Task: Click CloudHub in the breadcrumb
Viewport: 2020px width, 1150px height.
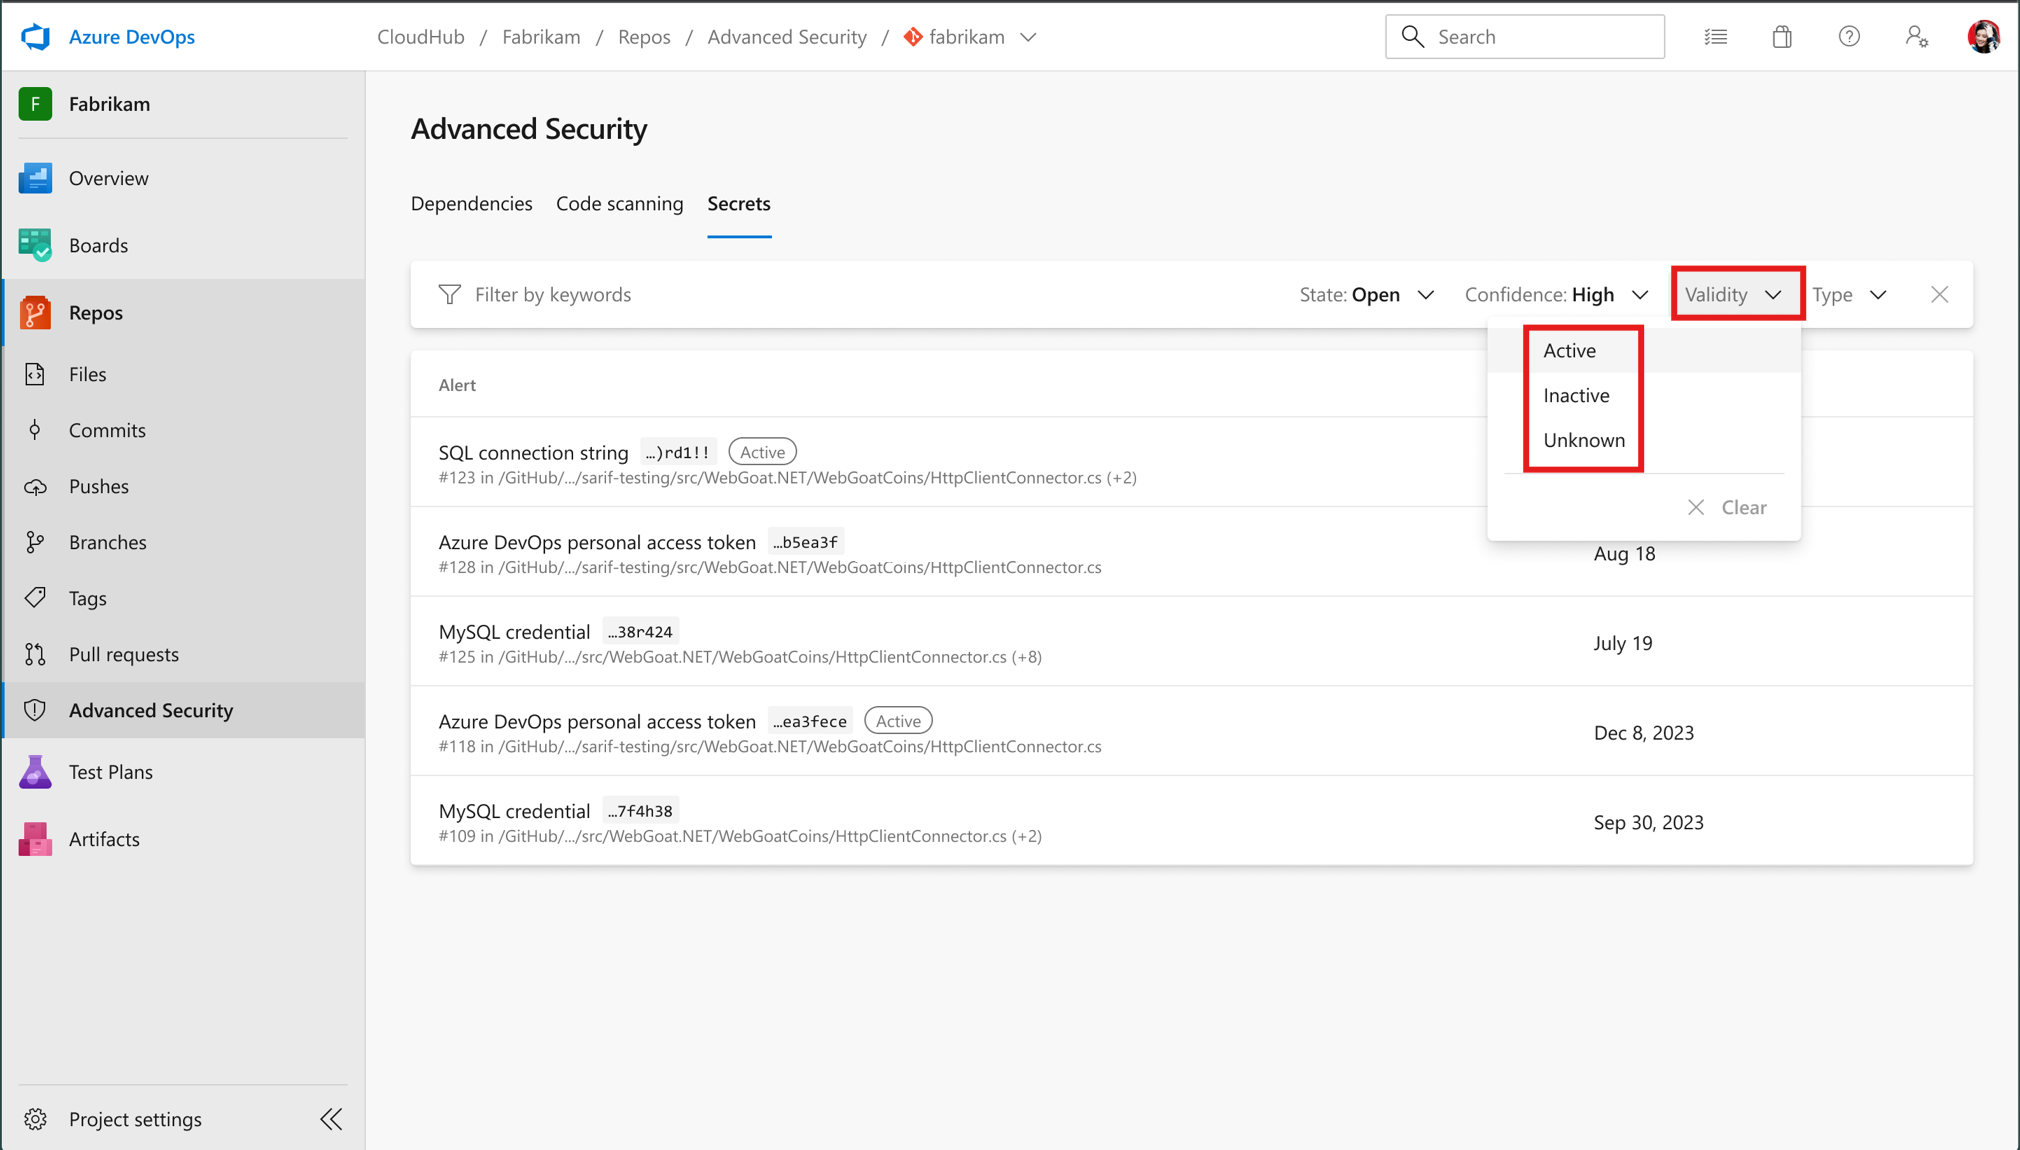Action: tap(421, 37)
